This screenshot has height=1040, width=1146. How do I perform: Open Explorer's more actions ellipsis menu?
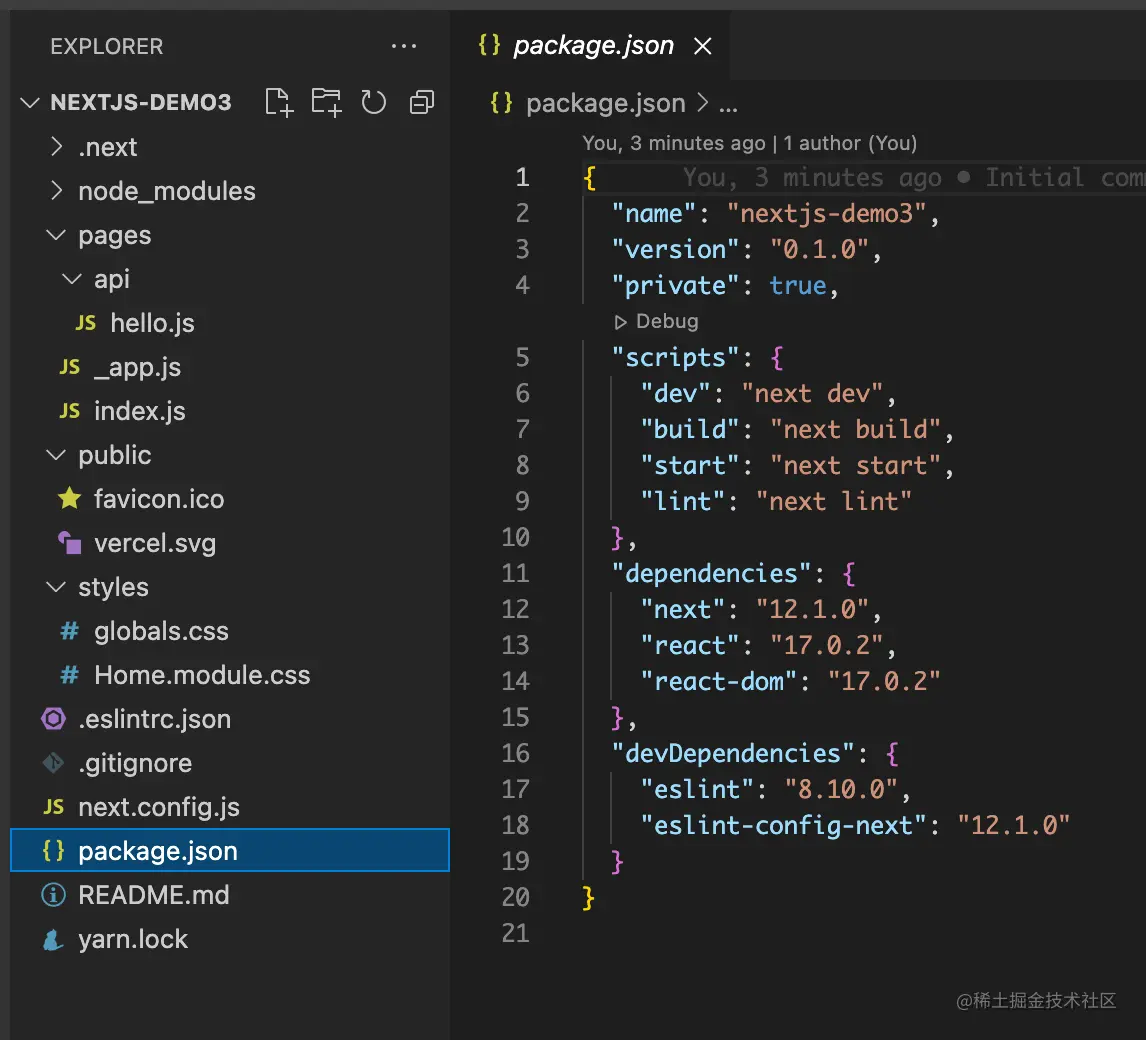(x=403, y=46)
